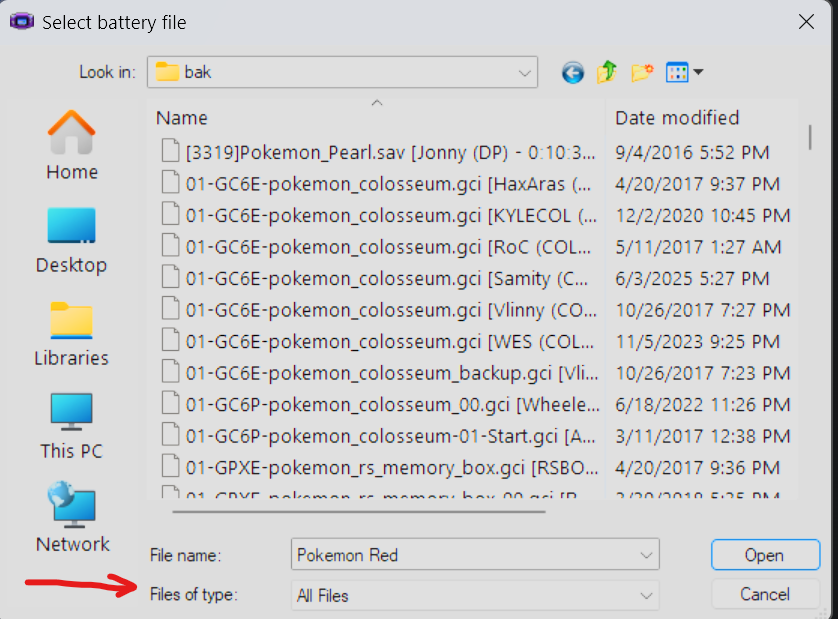Cancel the file selection dialog
This screenshot has width=838, height=619.
pyautogui.click(x=764, y=594)
